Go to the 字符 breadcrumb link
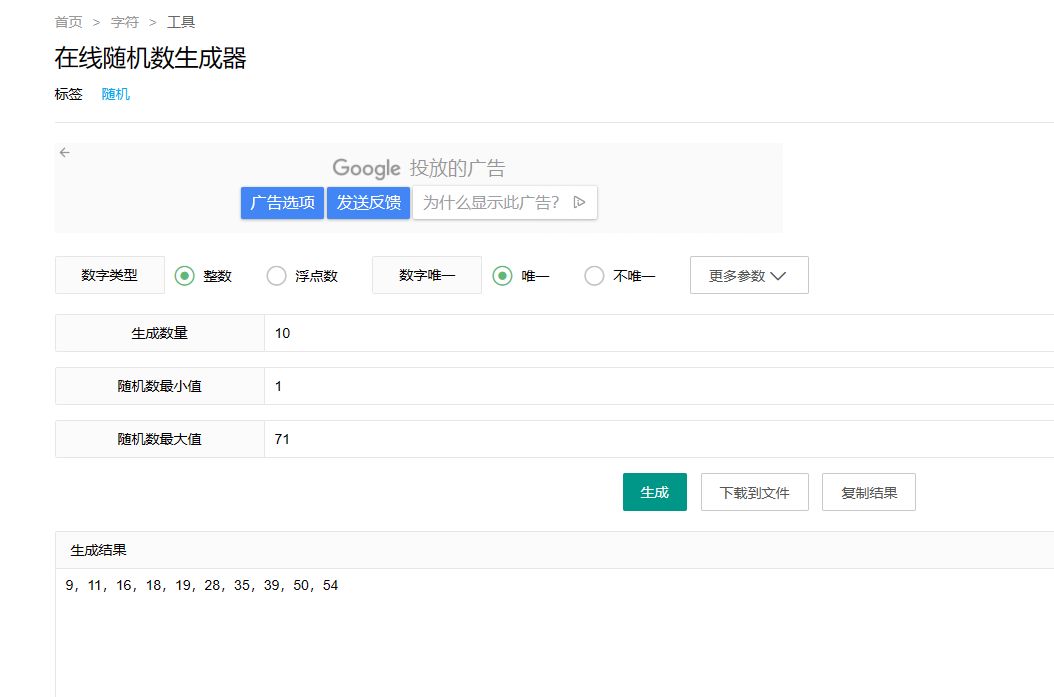The height and width of the screenshot is (697, 1054). (125, 22)
